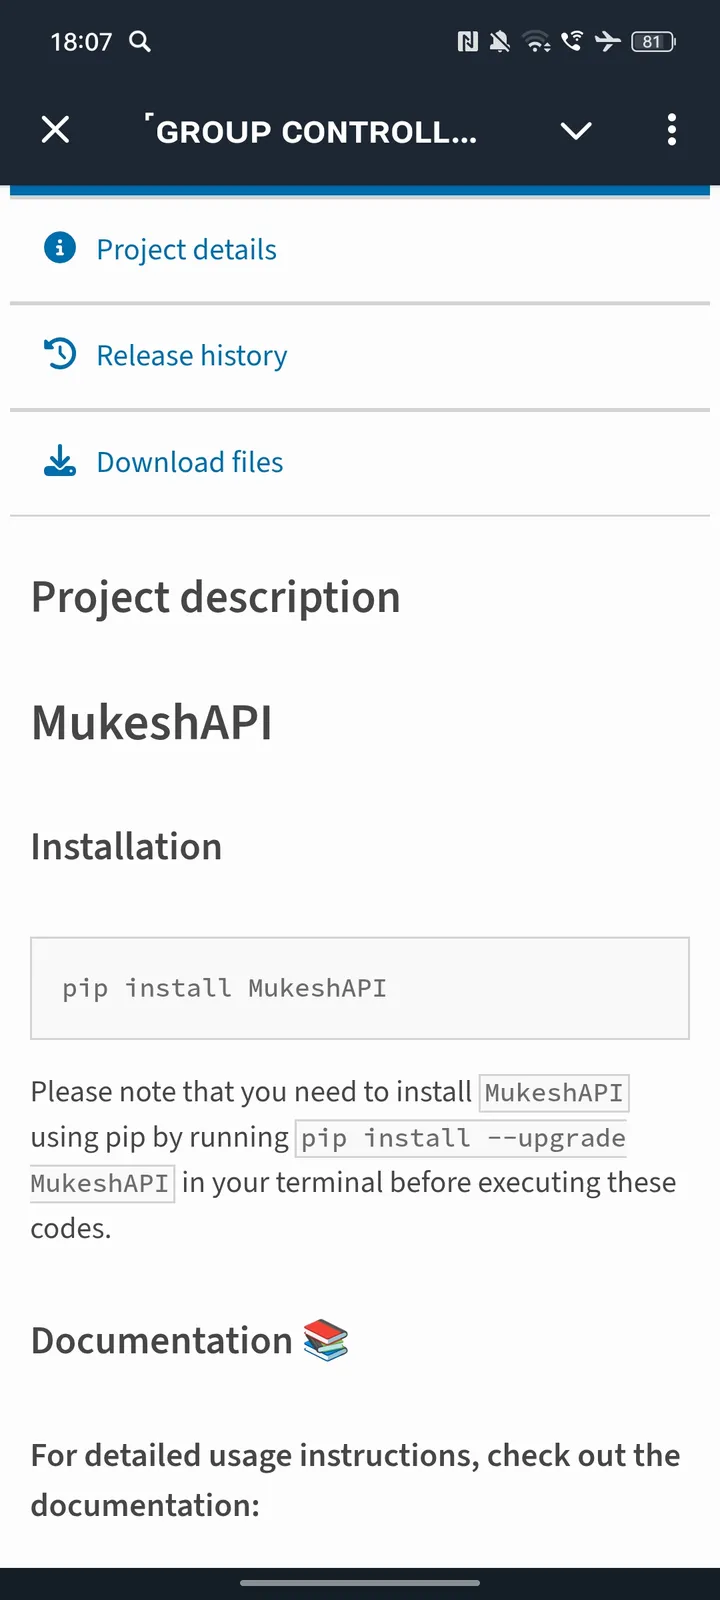This screenshot has height=1600, width=720.
Task: Tap the Download files arrow icon
Action: 60,461
